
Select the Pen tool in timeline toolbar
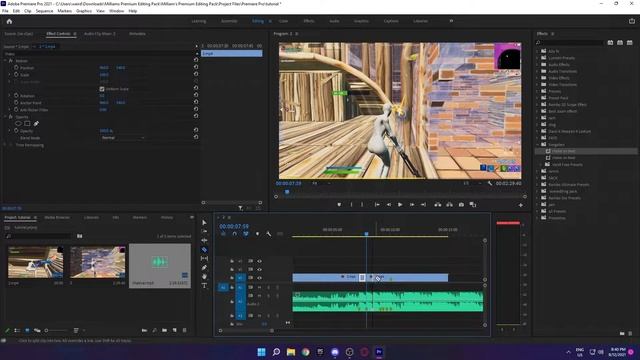204,267
